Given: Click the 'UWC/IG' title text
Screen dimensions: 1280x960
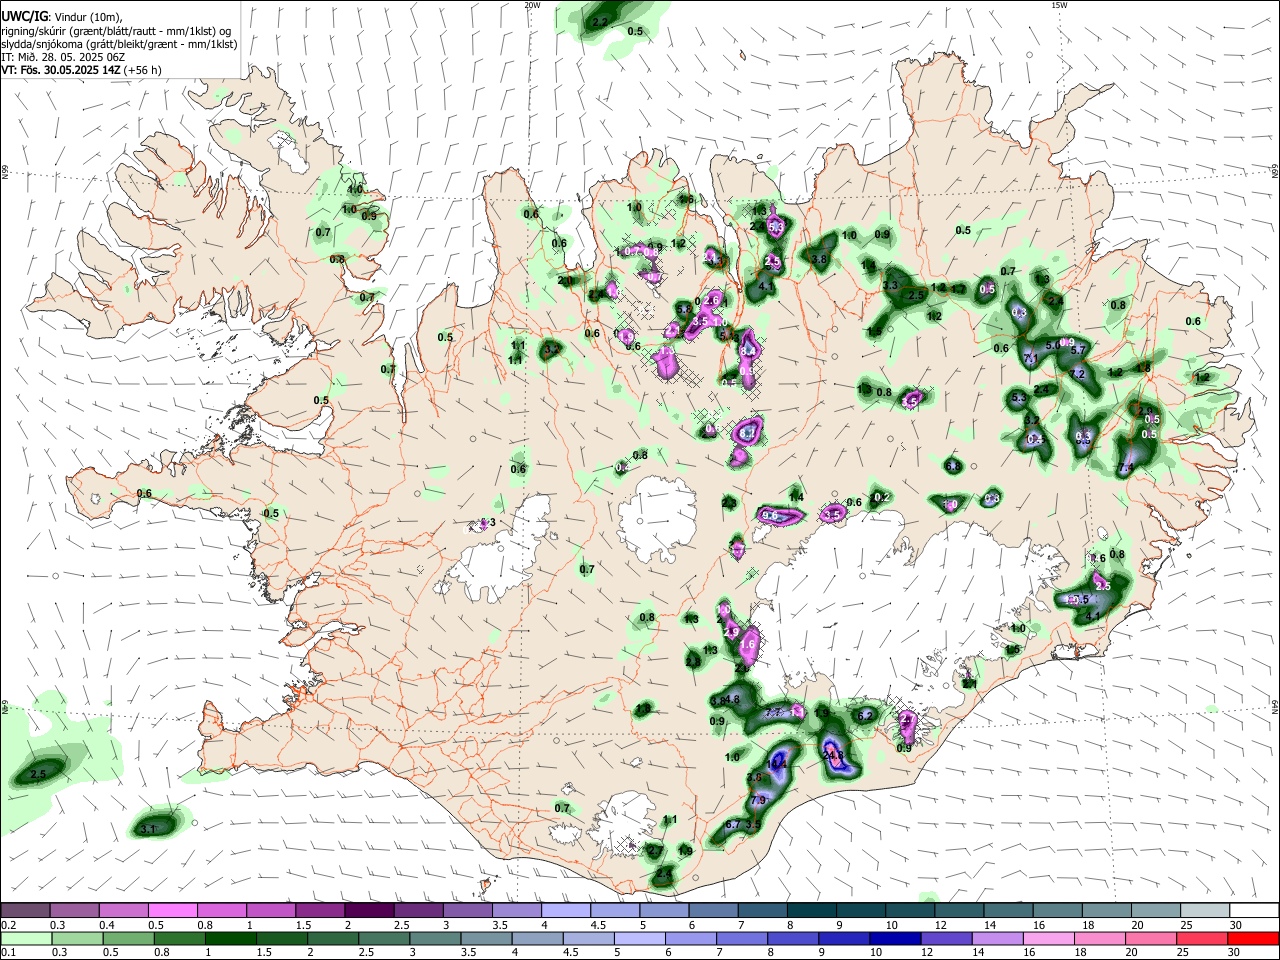Looking at the screenshot, I should [x=23, y=17].
